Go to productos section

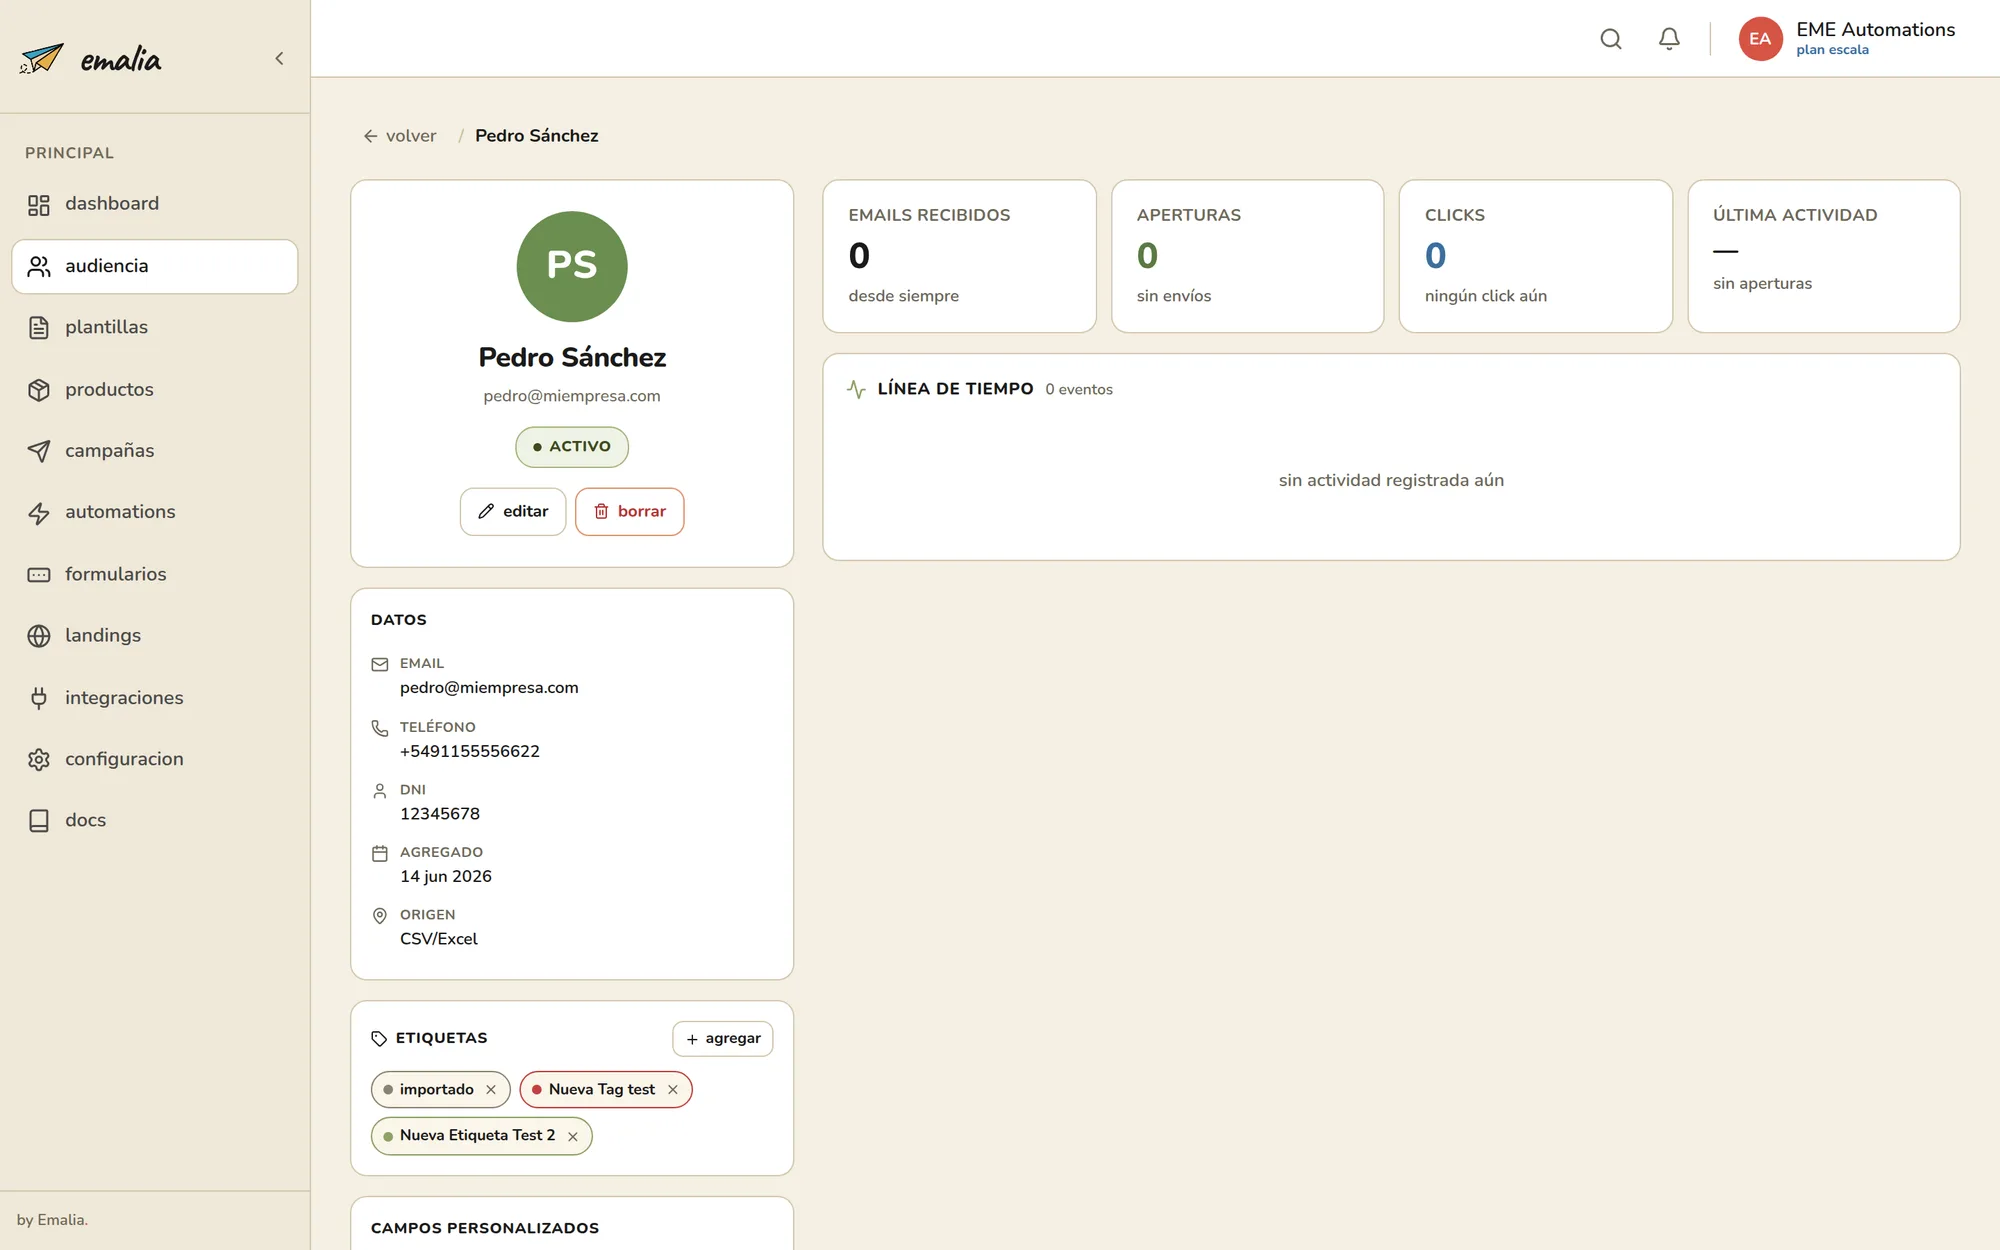tap(155, 389)
